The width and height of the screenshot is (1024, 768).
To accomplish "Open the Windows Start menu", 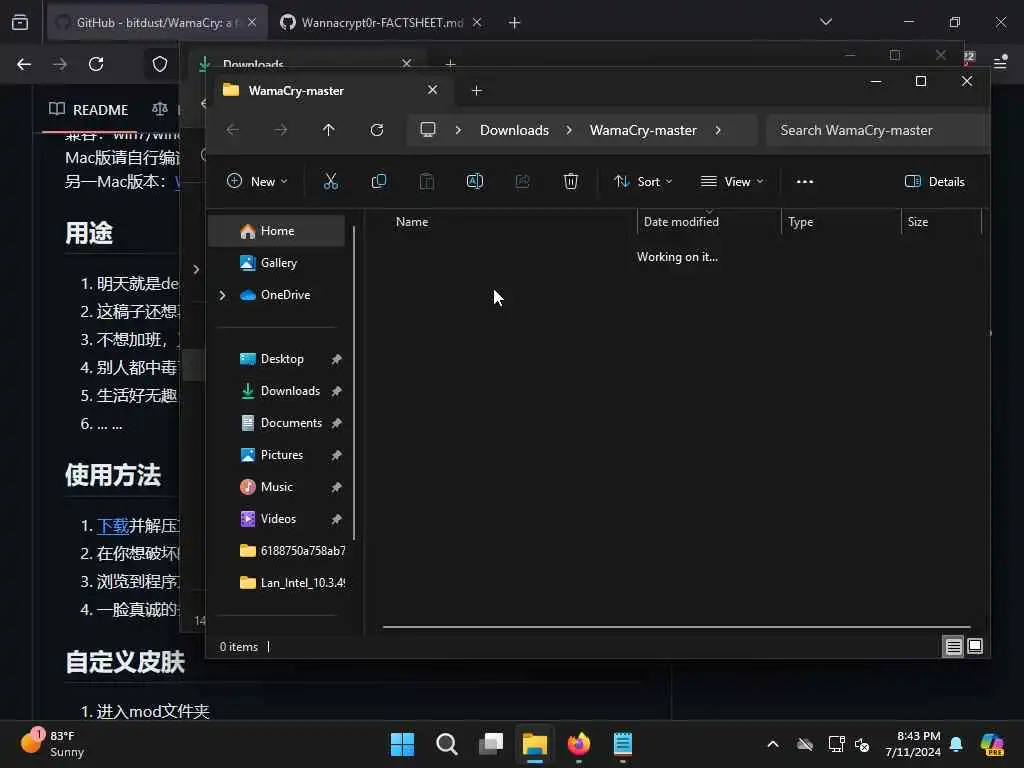I will 402,744.
